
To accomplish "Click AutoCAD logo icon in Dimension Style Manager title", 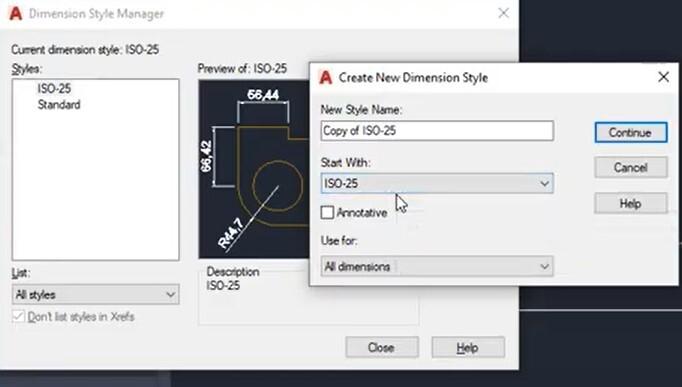I will (x=16, y=13).
